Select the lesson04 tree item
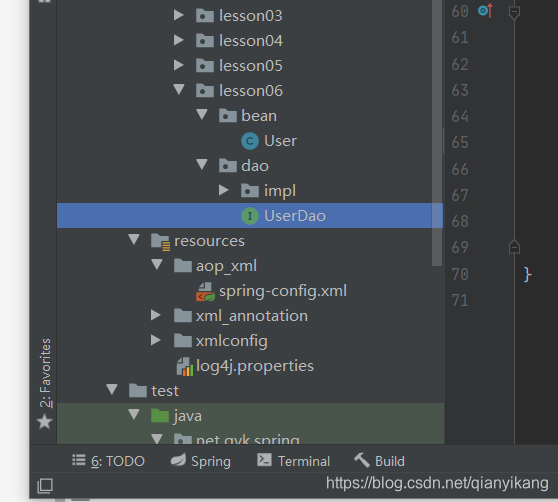 pos(251,41)
